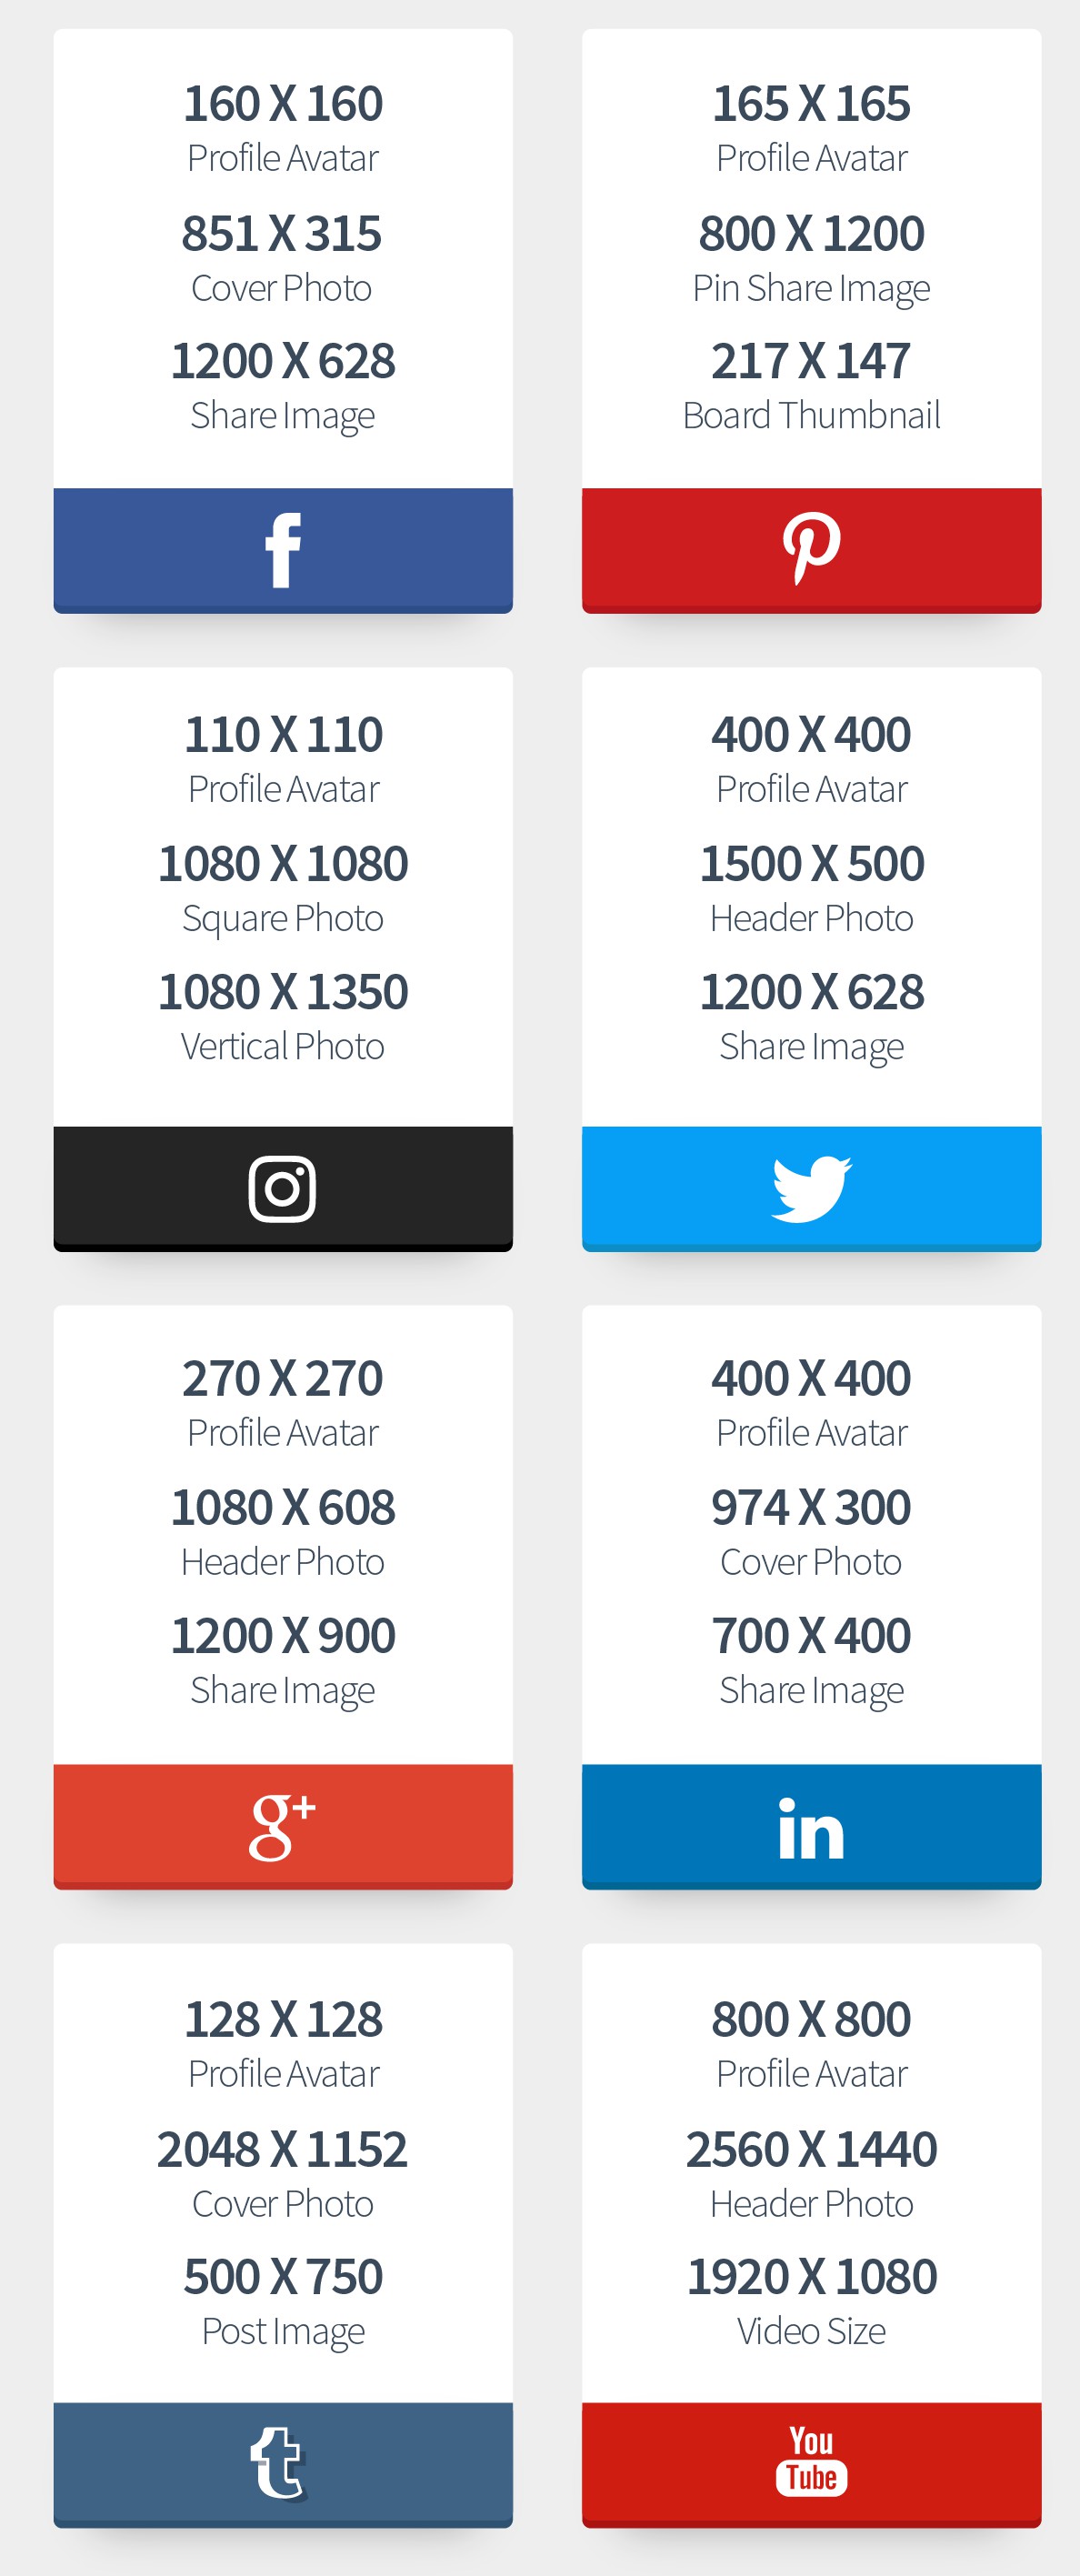Click the 851 X 315 Cover Photo text
1080x2576 pixels.
click(x=282, y=258)
